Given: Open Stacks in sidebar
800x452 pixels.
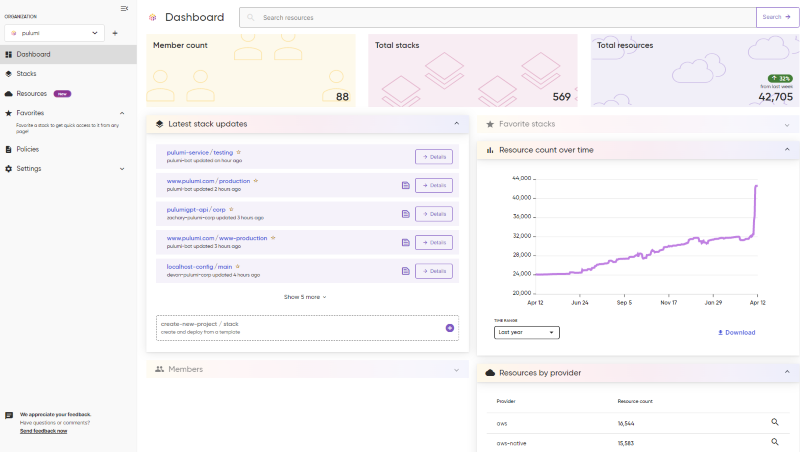Looking at the screenshot, I should (26, 73).
